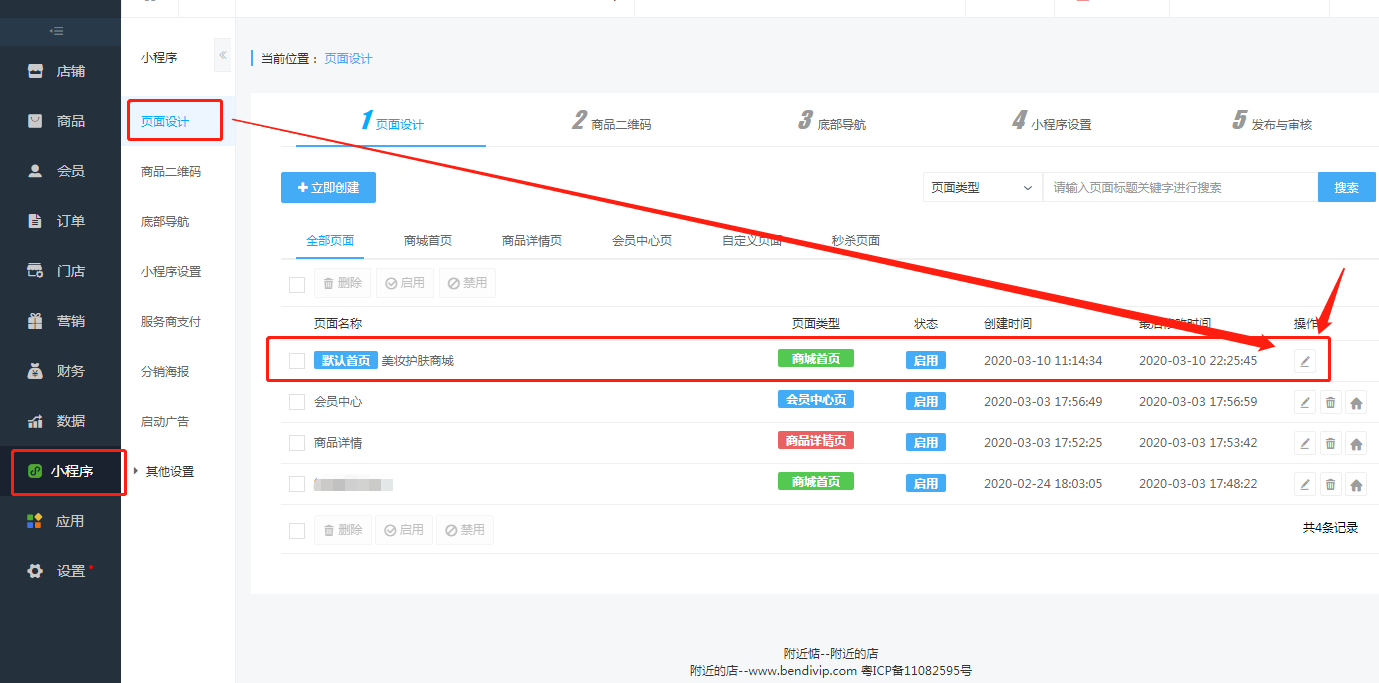The image size is (1379, 683).
Task: Select step 1 页面设计 tab
Action: click(391, 122)
